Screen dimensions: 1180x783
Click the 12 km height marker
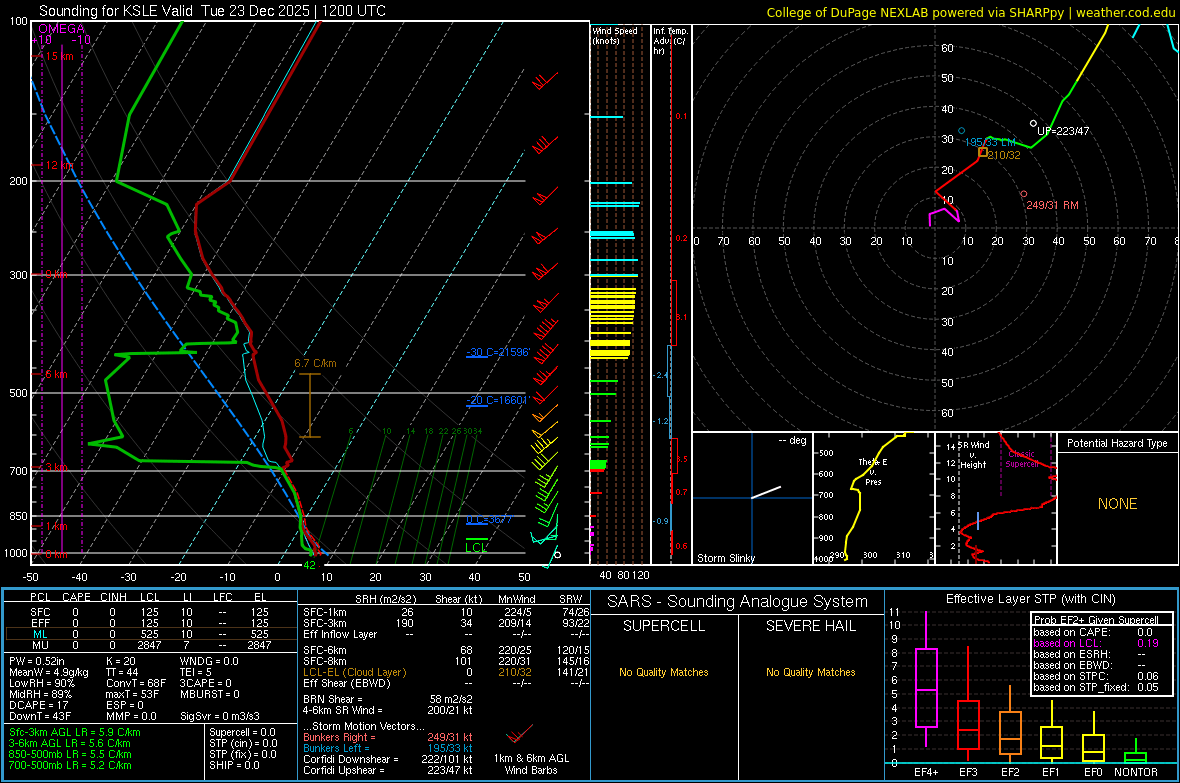(59, 166)
